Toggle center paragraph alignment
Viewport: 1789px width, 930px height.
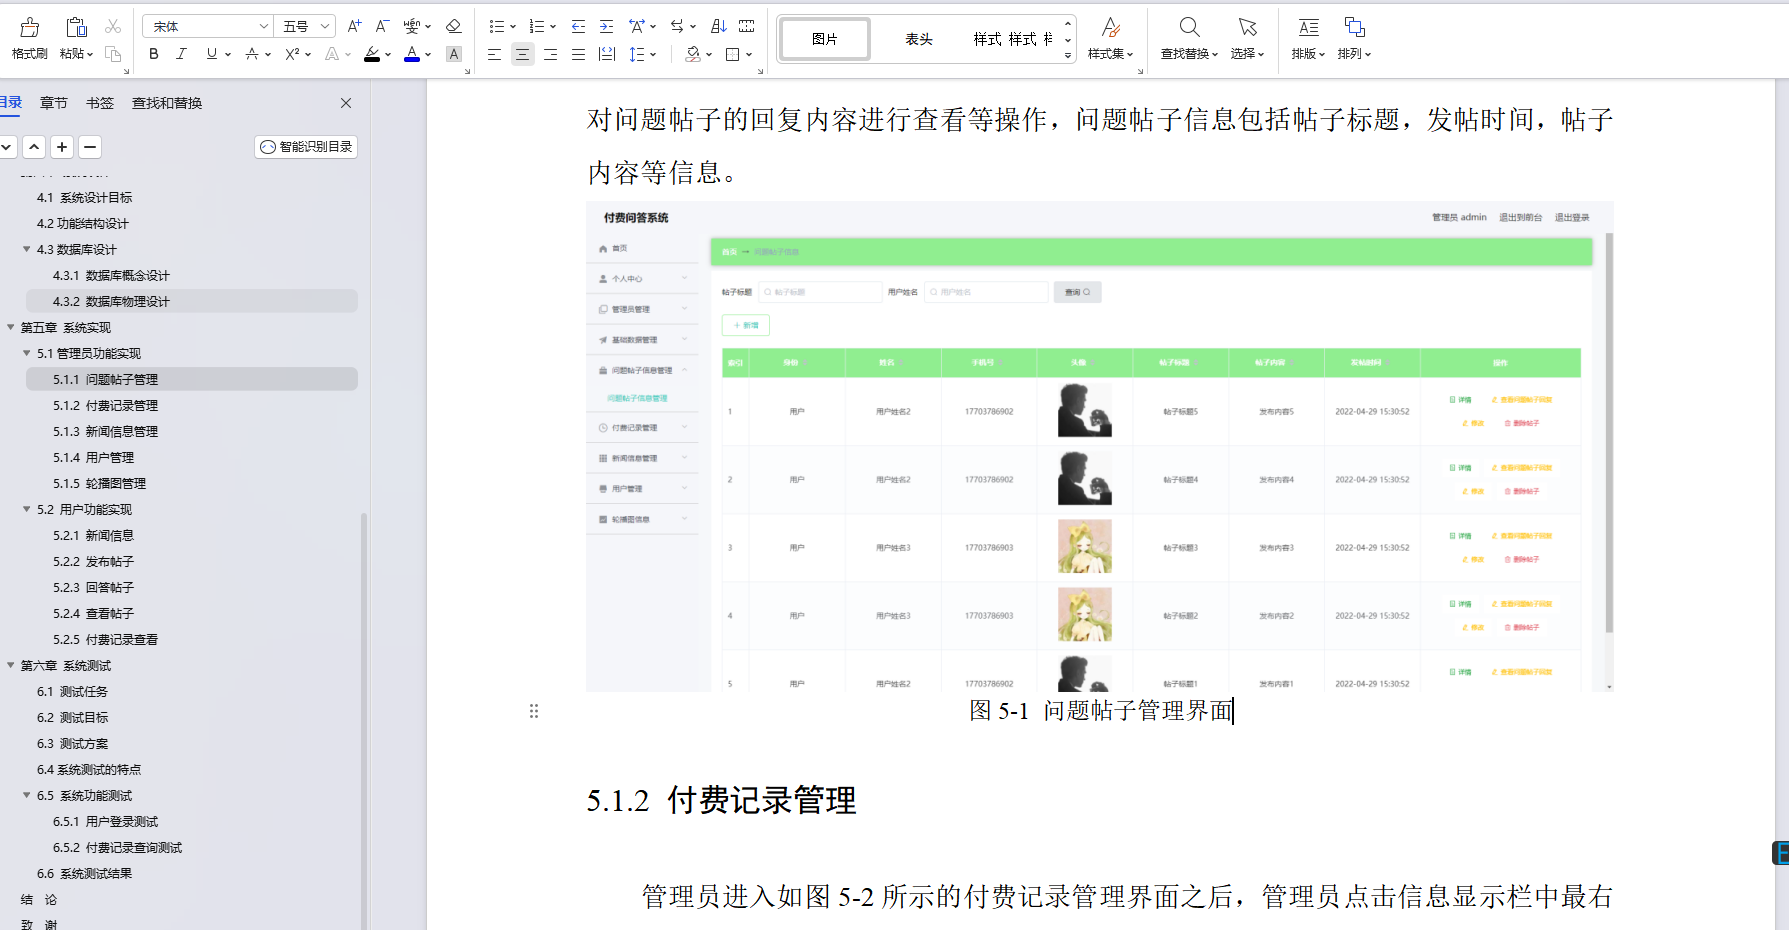tap(522, 55)
